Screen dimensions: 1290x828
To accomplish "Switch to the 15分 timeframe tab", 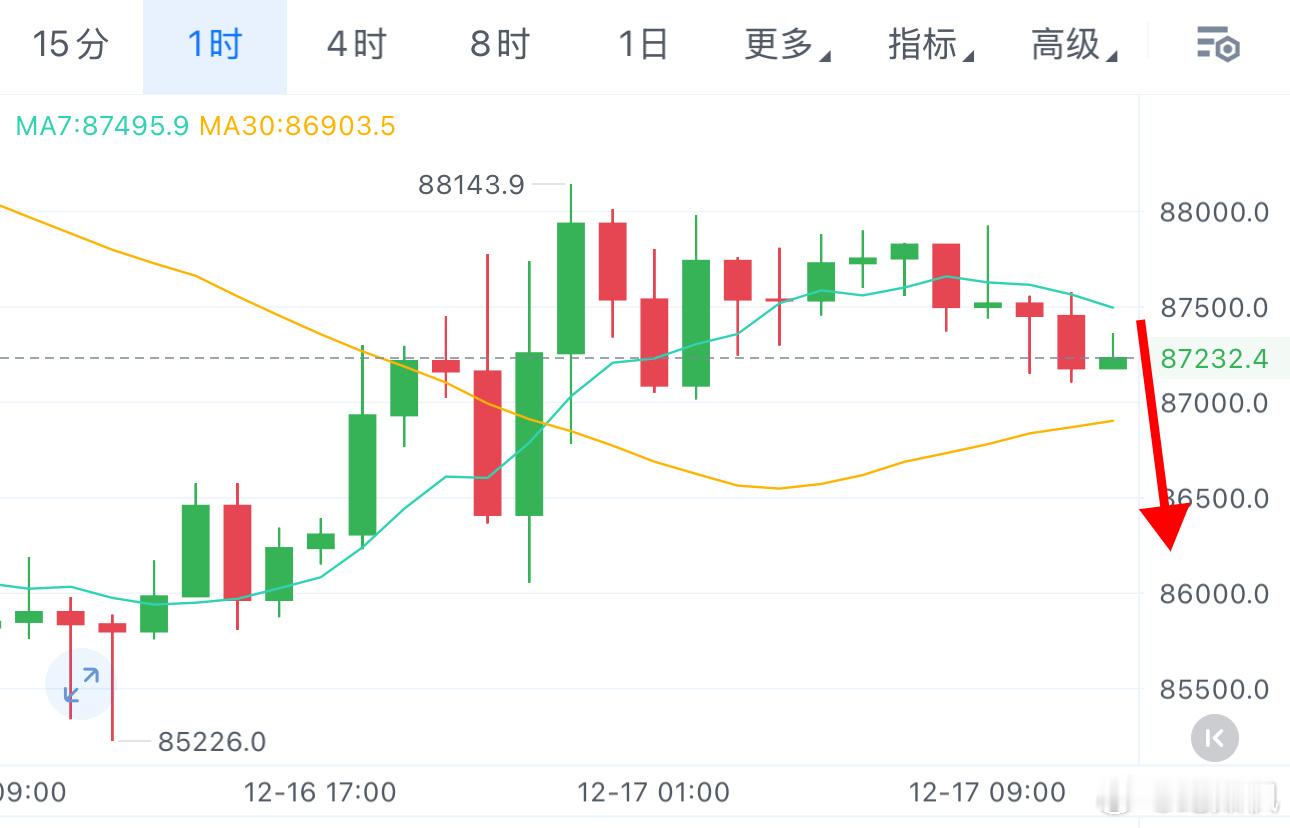I will click(68, 45).
